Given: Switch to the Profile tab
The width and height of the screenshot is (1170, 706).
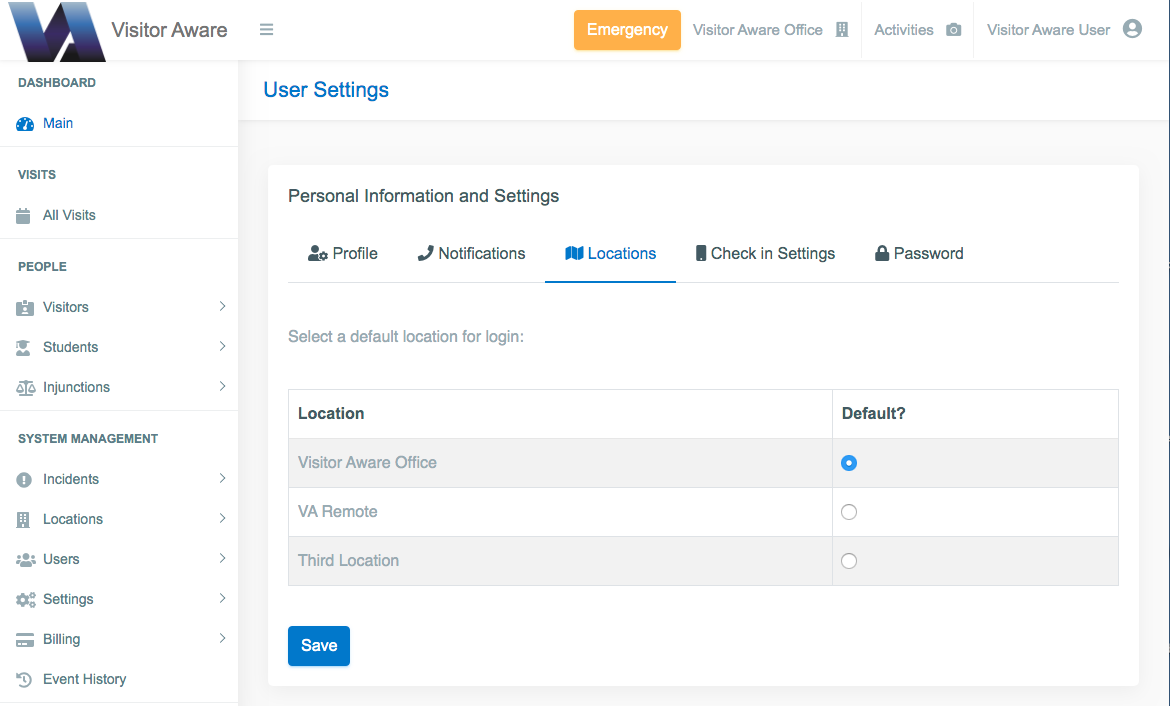Looking at the screenshot, I should [x=342, y=254].
